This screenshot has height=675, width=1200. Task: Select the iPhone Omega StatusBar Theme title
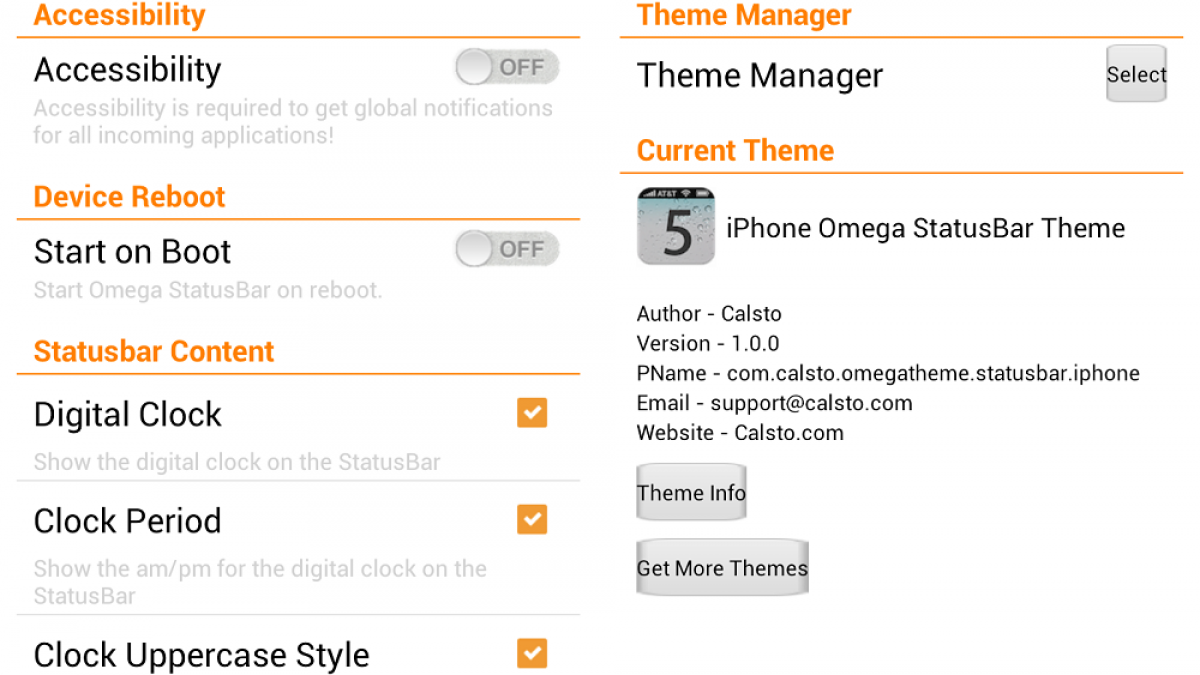925,228
